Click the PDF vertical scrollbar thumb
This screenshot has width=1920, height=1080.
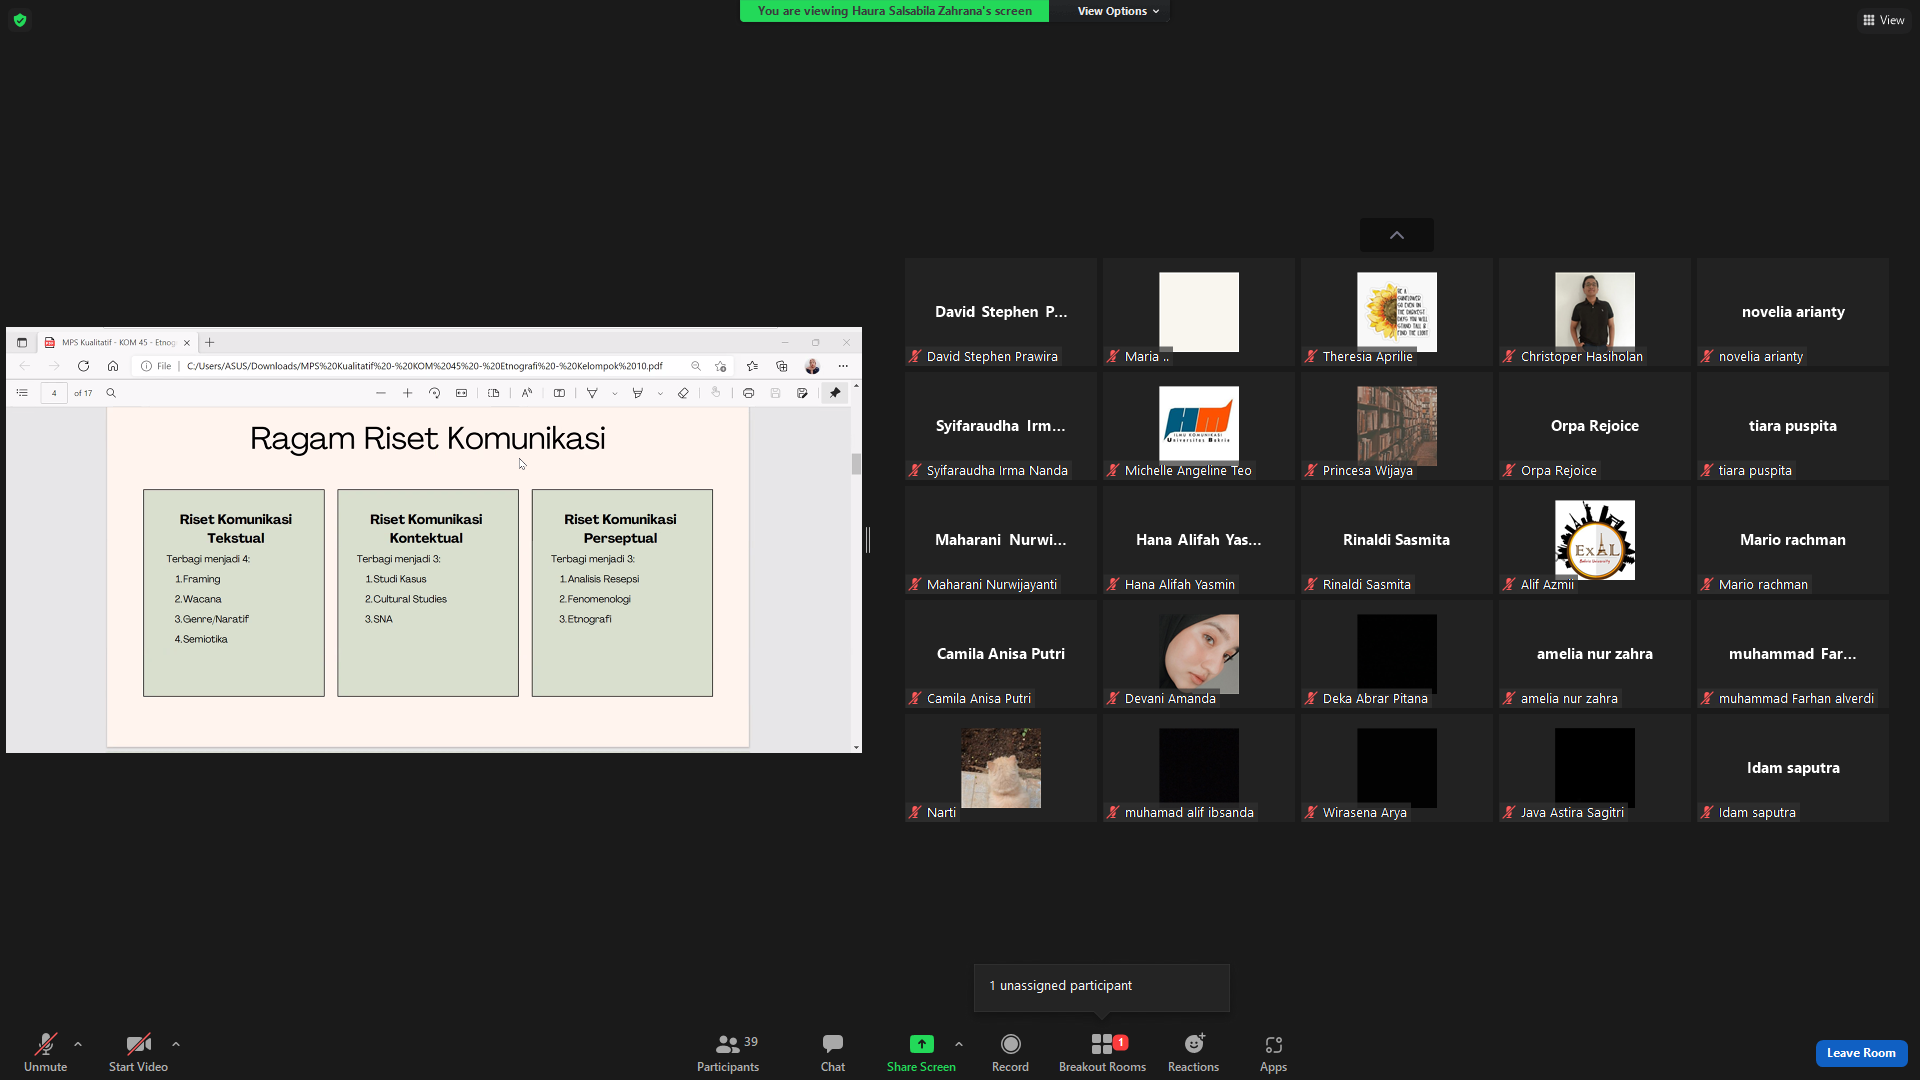point(856,464)
